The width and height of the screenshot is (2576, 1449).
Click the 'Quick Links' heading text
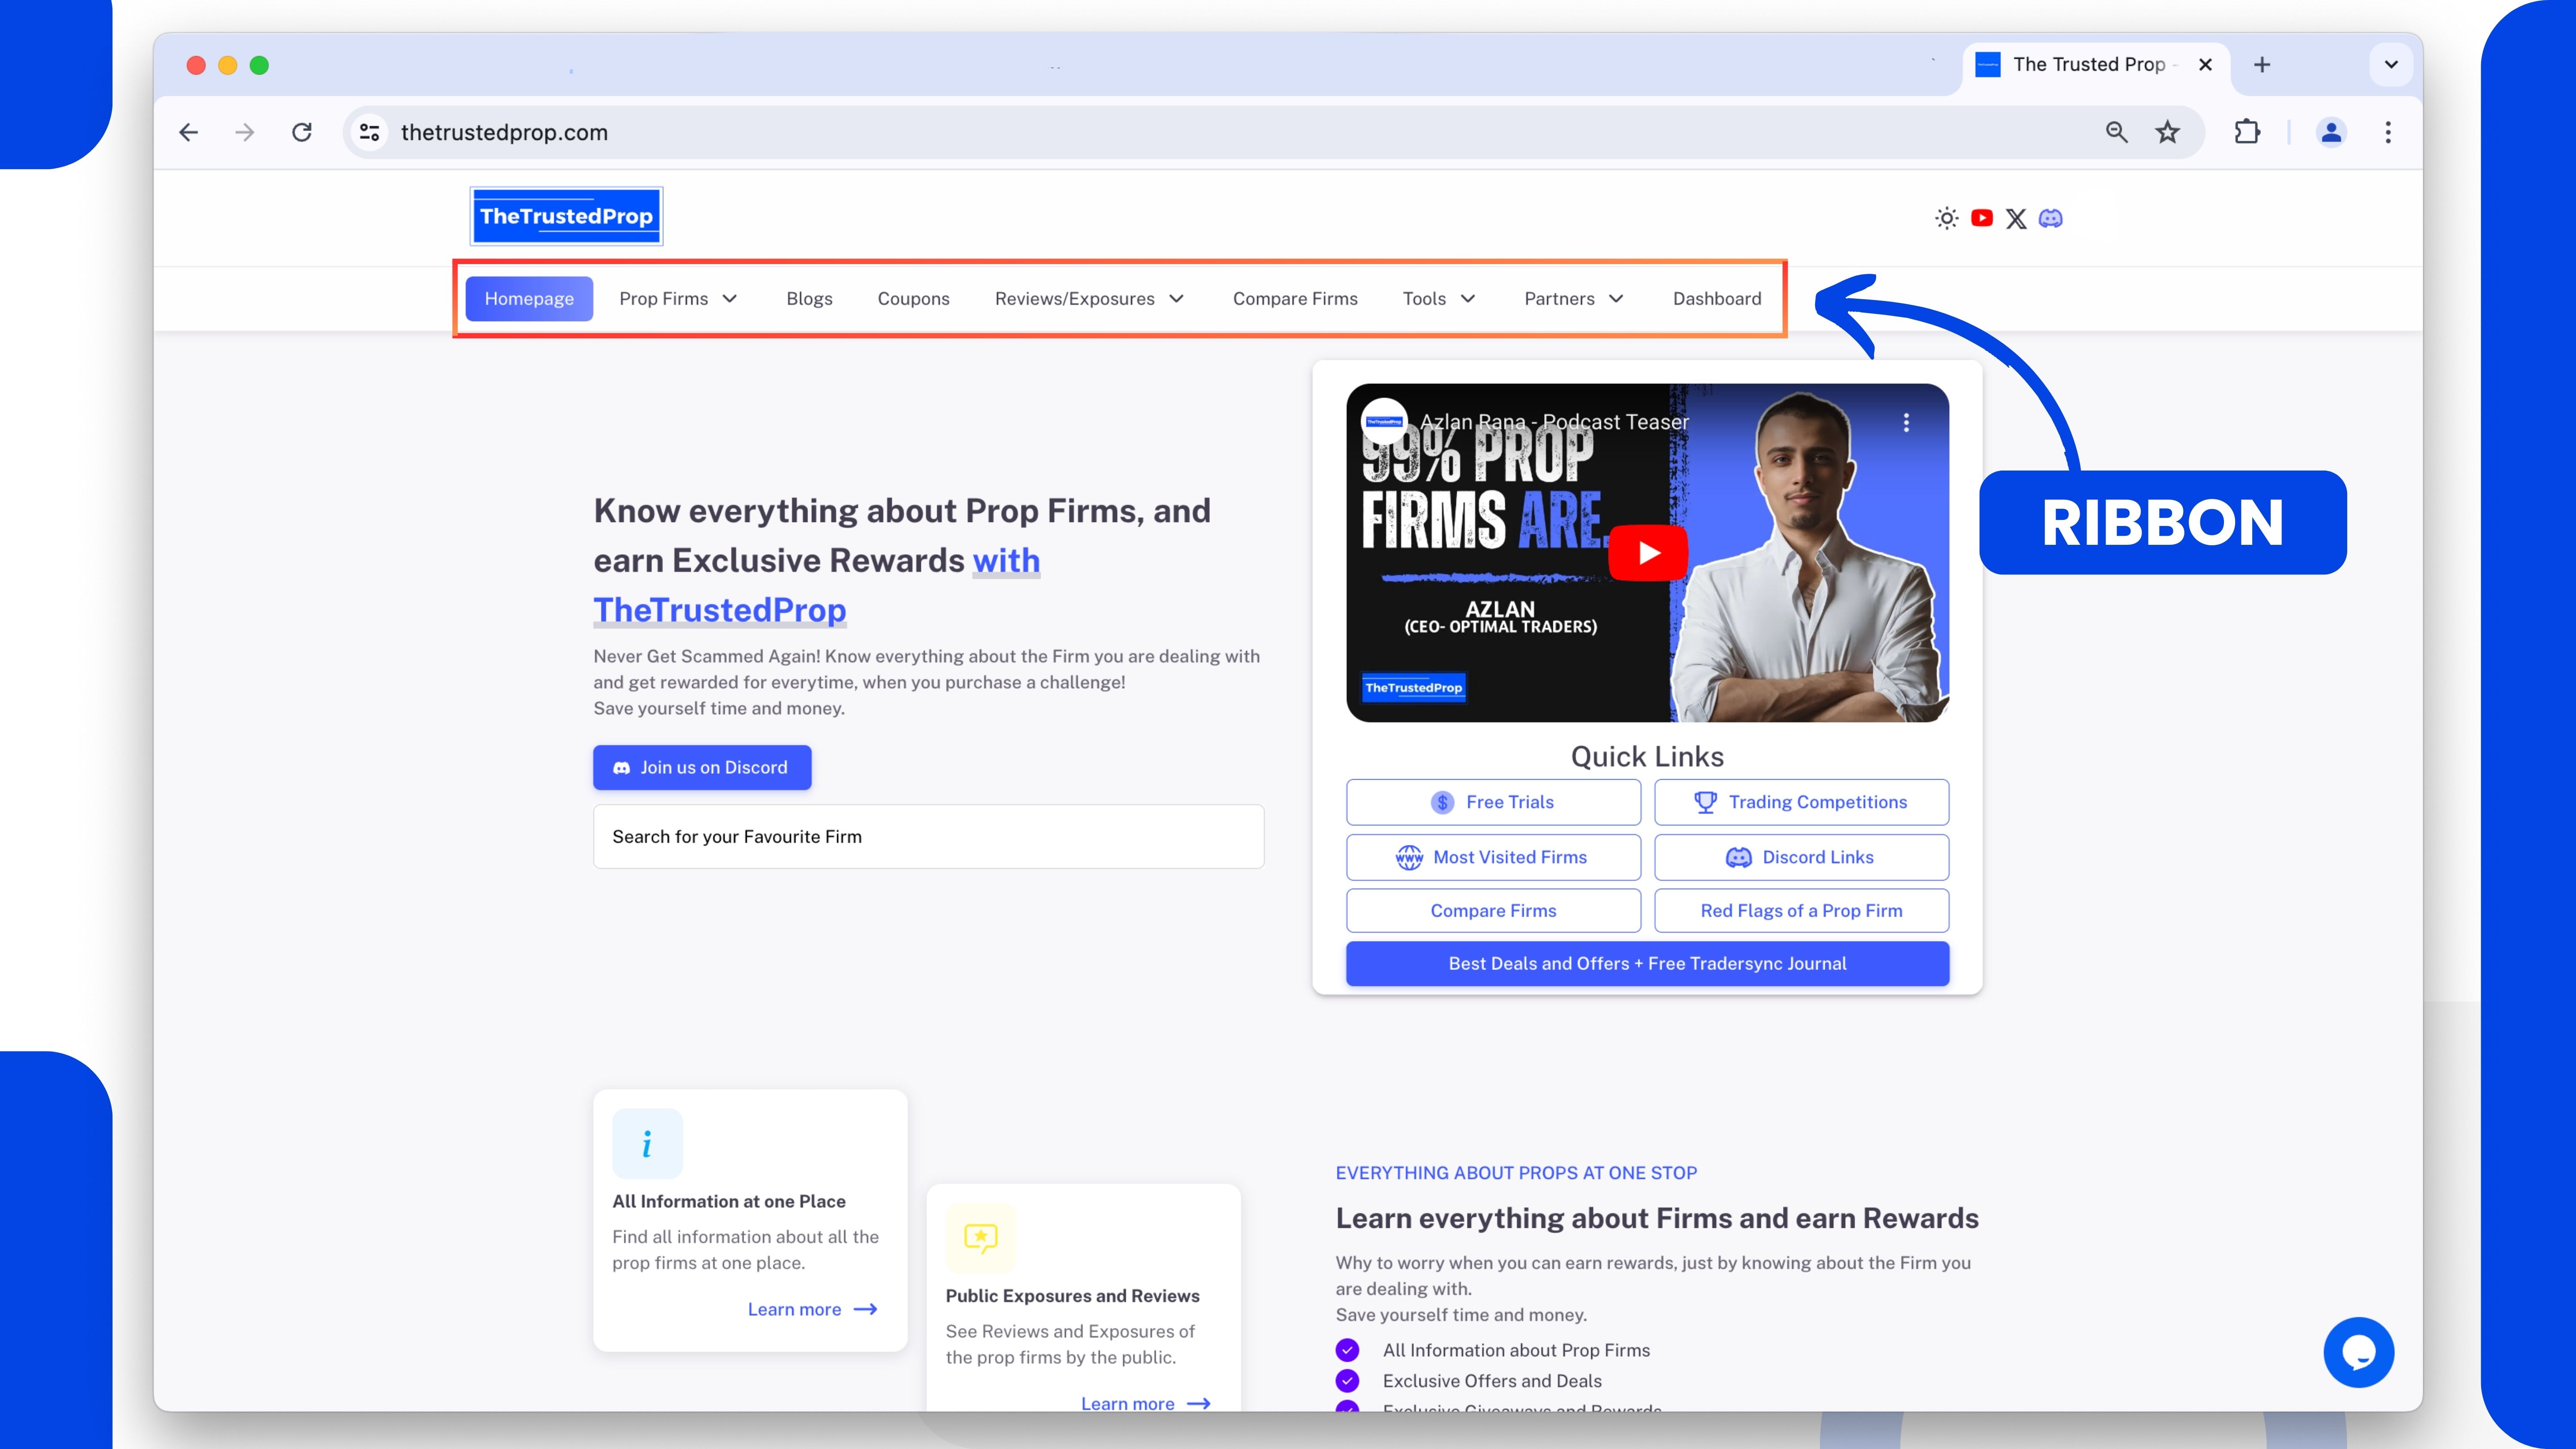1647,756
